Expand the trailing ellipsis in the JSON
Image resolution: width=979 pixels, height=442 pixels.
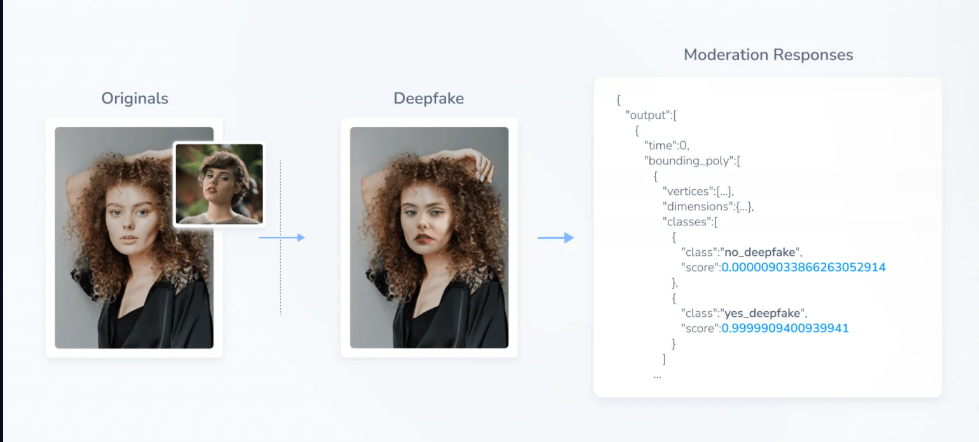[x=657, y=376]
